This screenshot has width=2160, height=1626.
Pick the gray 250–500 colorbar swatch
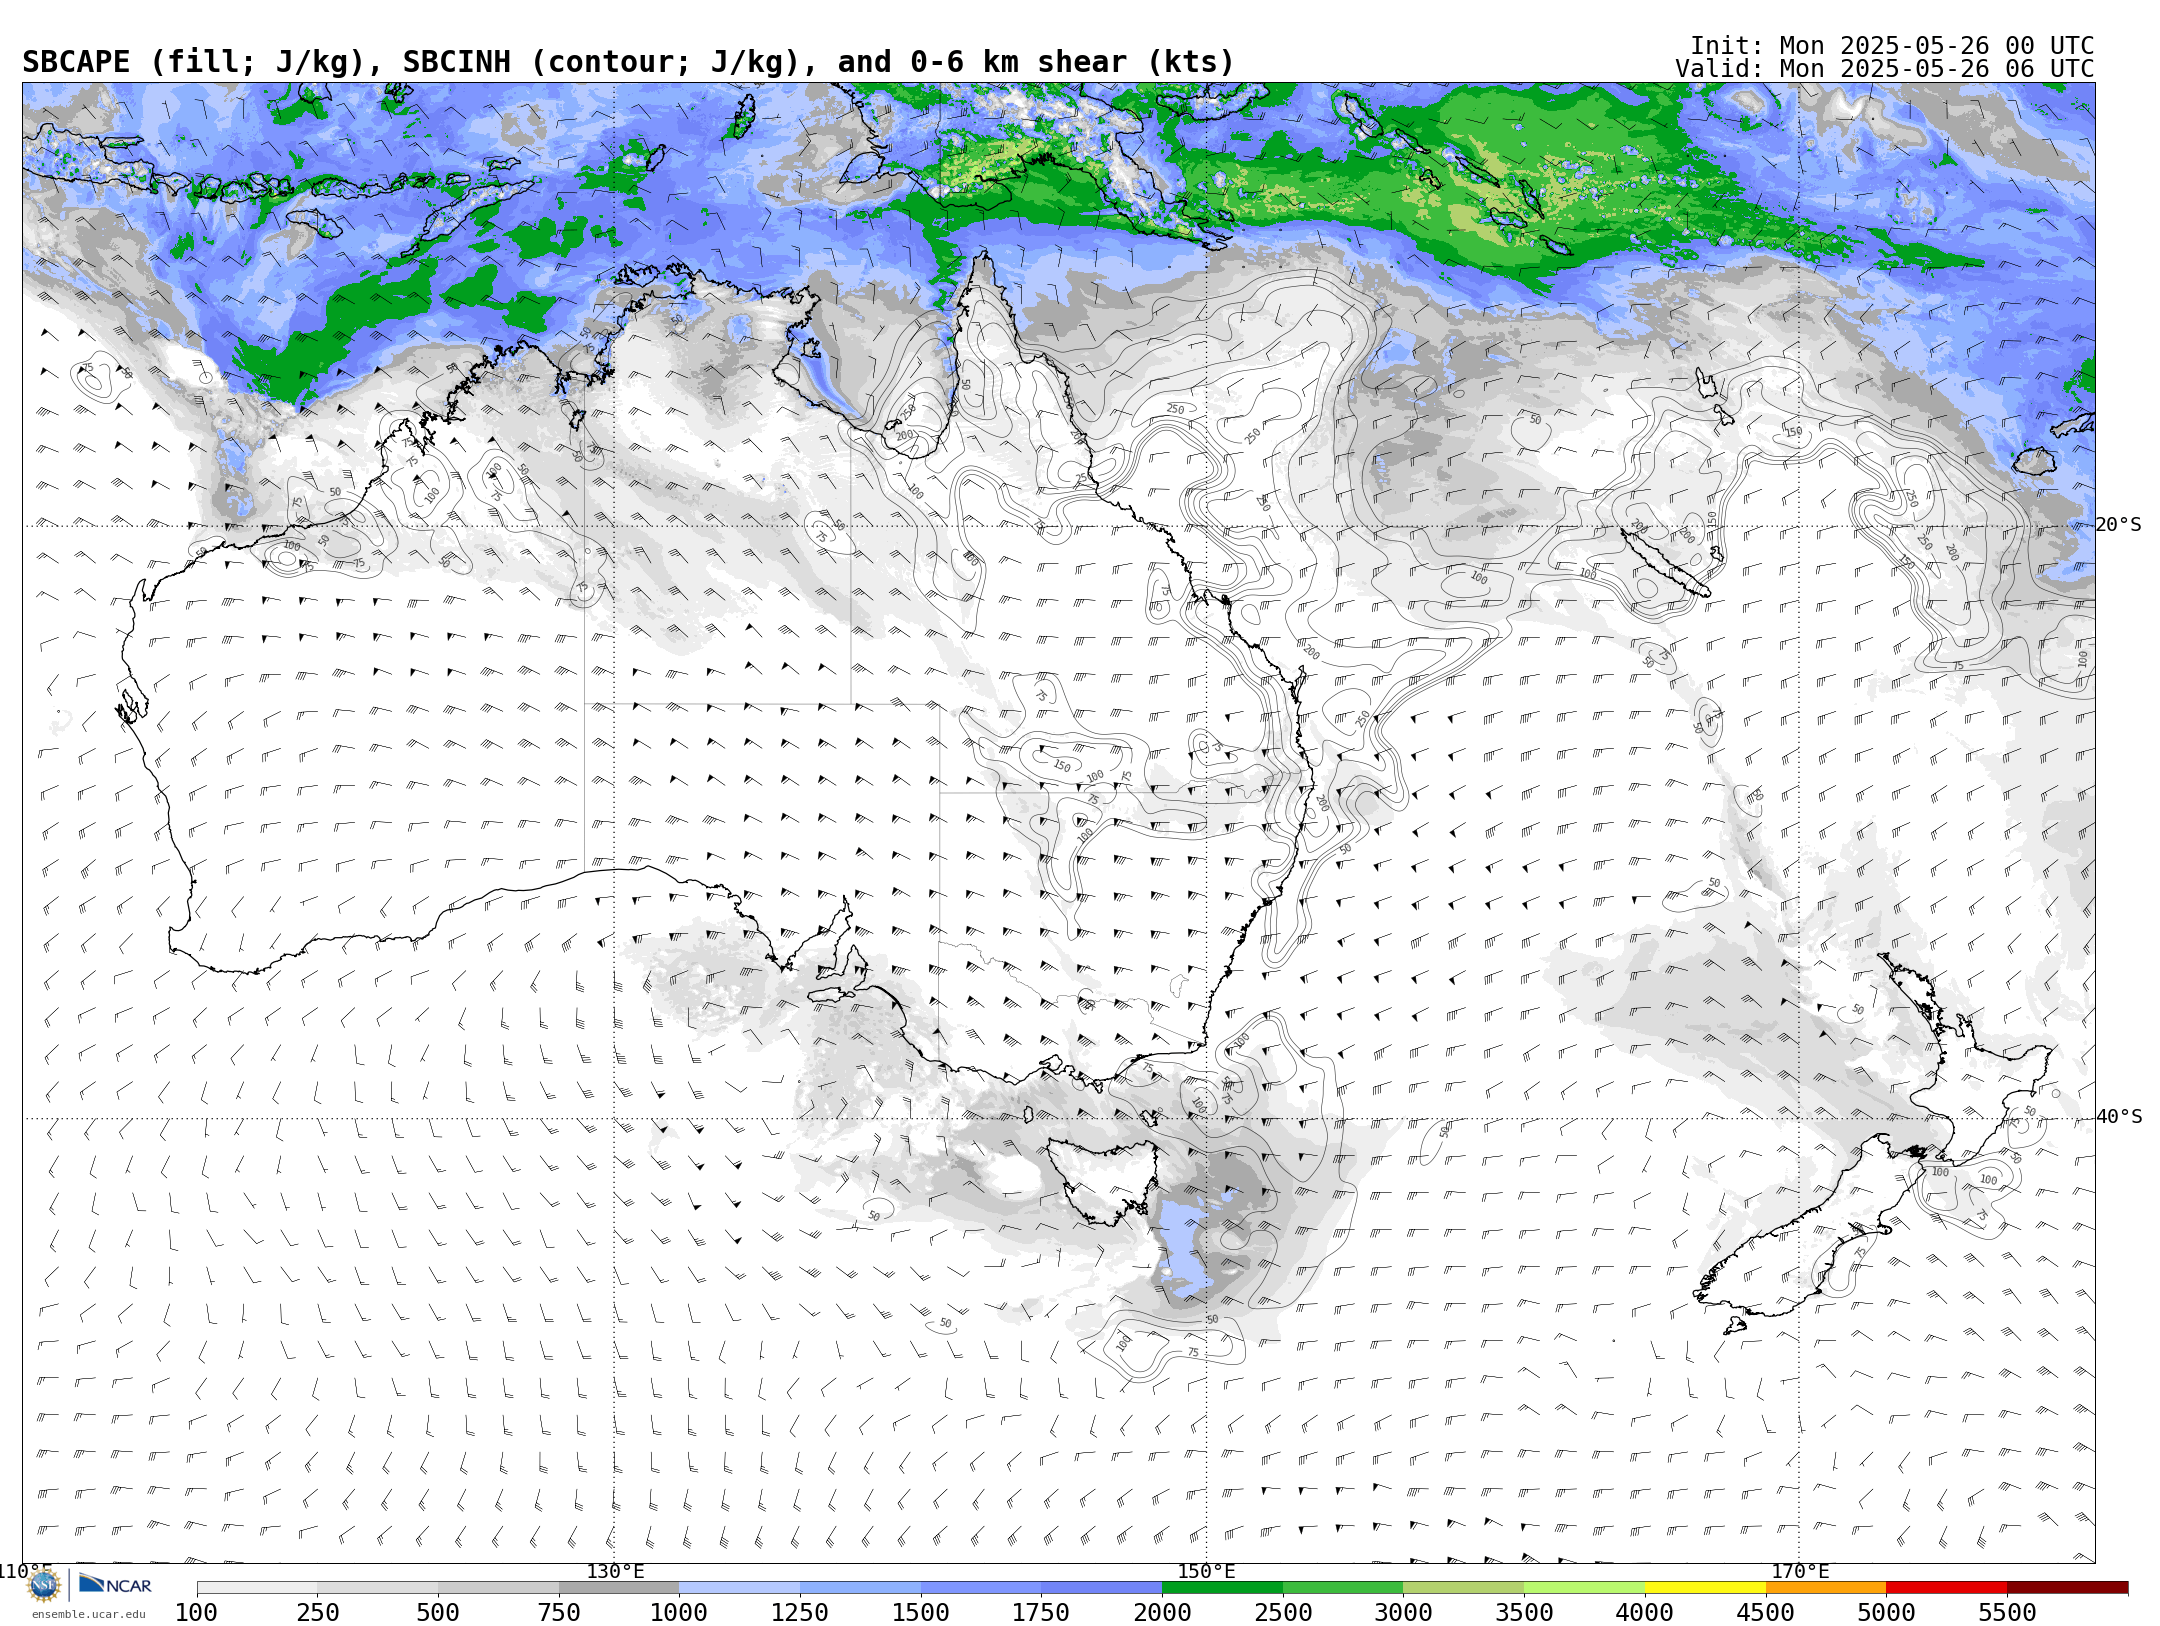pyautogui.click(x=378, y=1588)
